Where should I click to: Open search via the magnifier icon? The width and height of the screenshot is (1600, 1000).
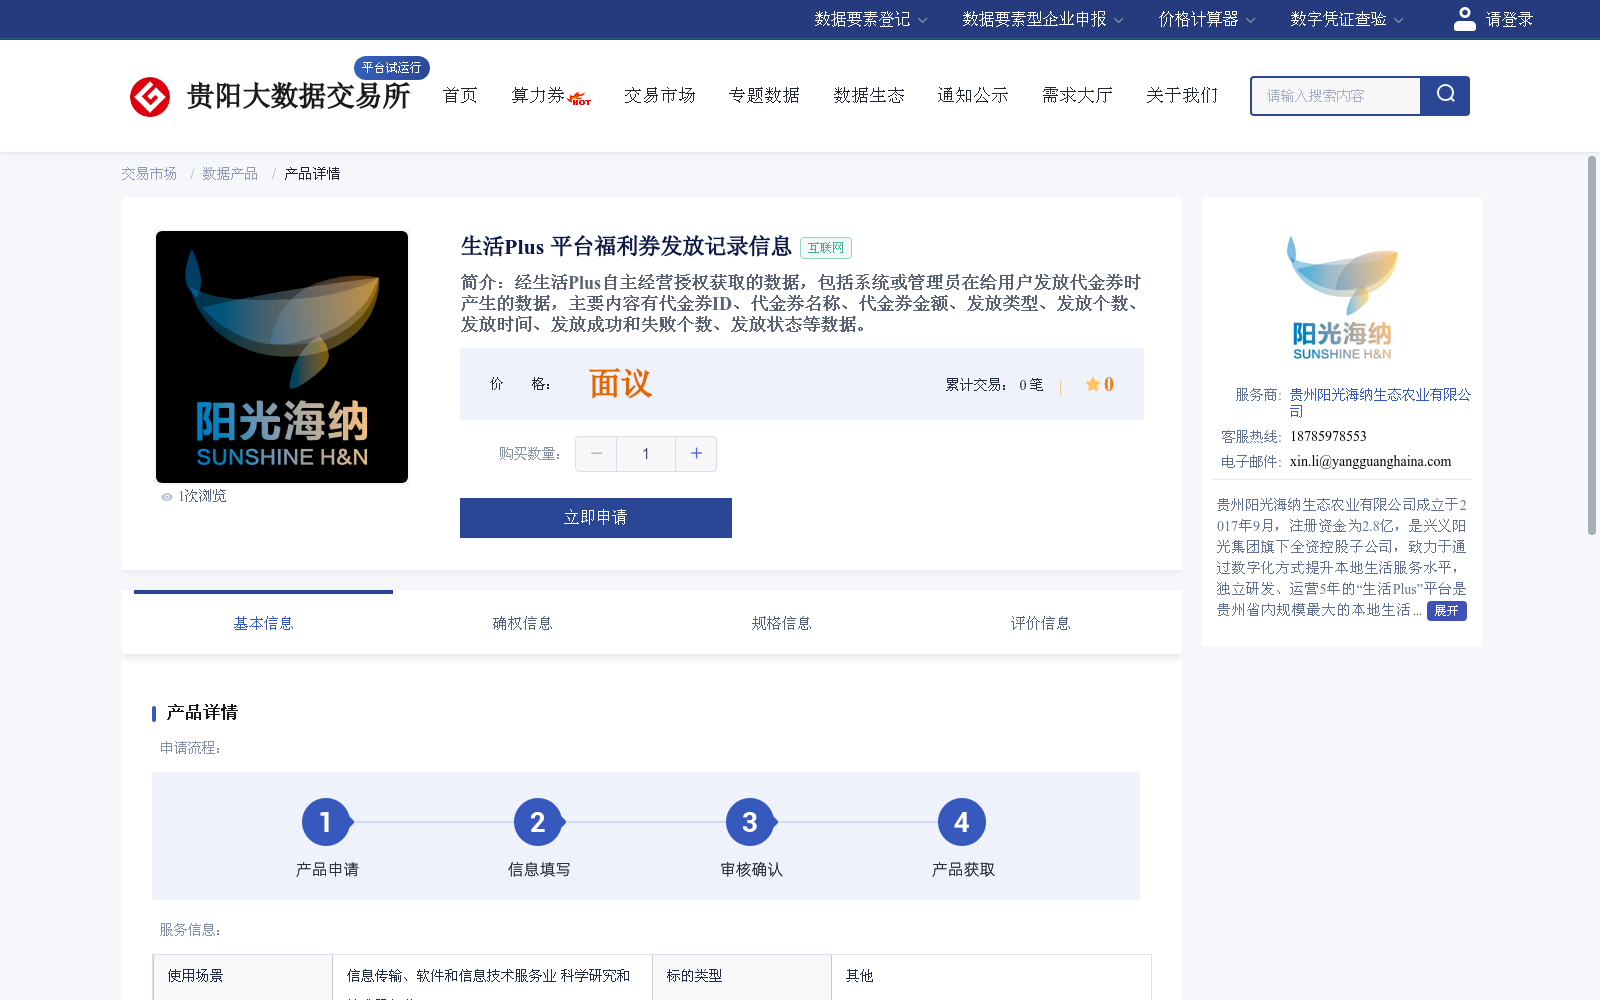click(x=1444, y=95)
